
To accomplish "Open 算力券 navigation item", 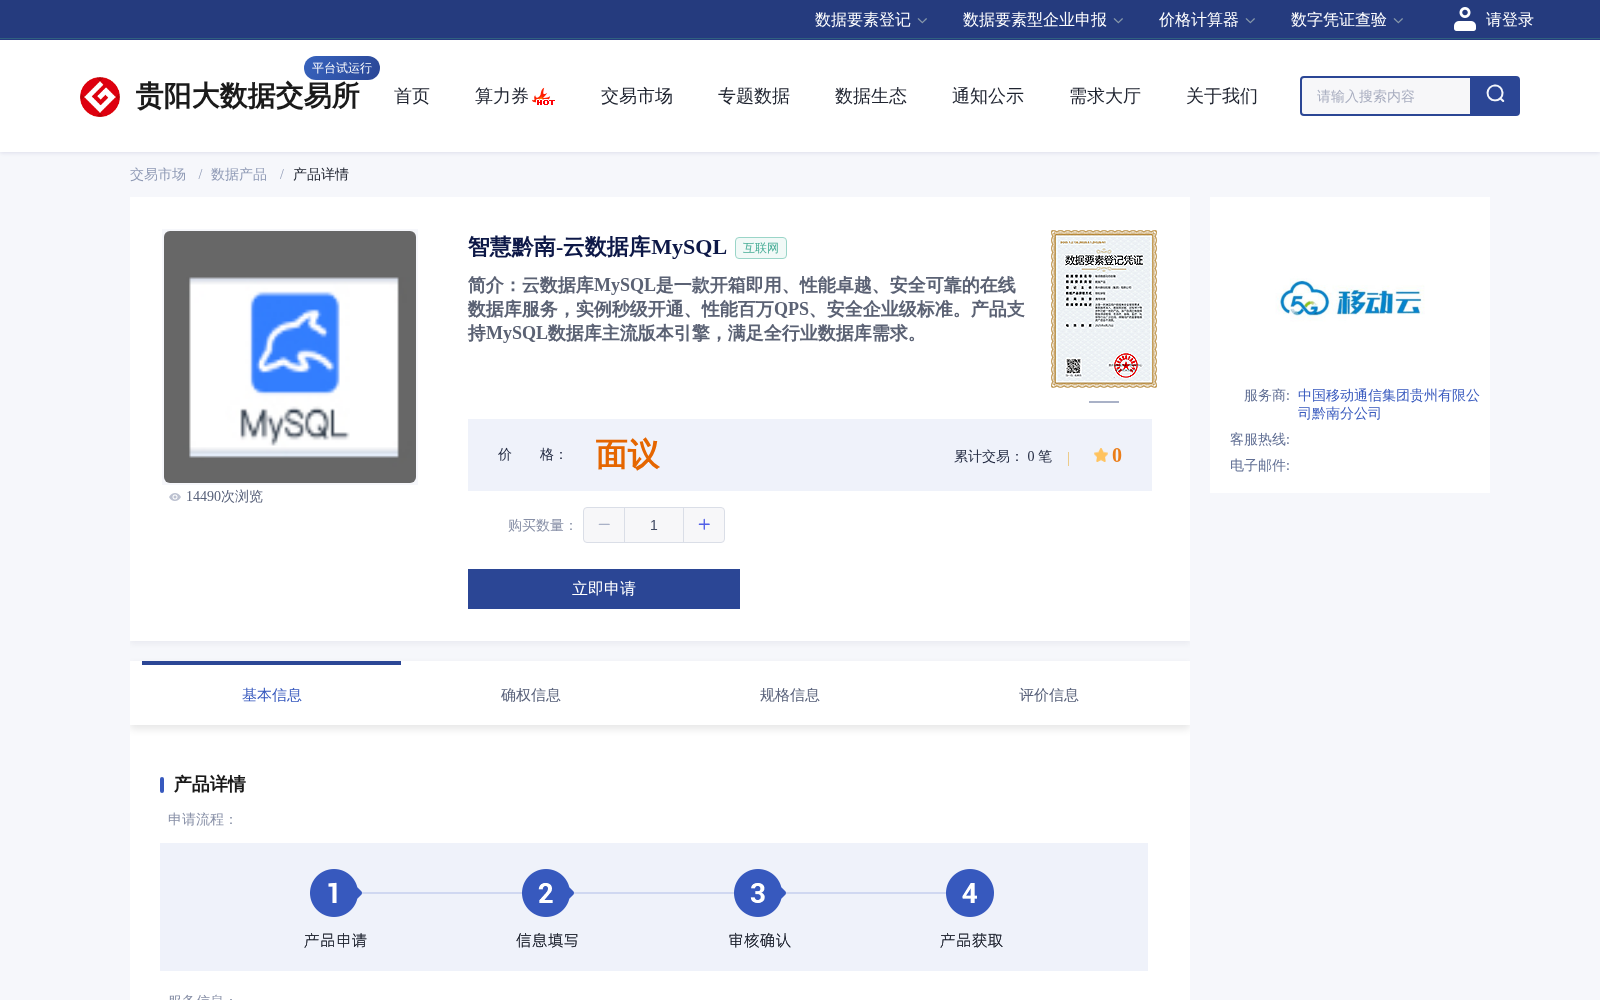I will click(501, 96).
